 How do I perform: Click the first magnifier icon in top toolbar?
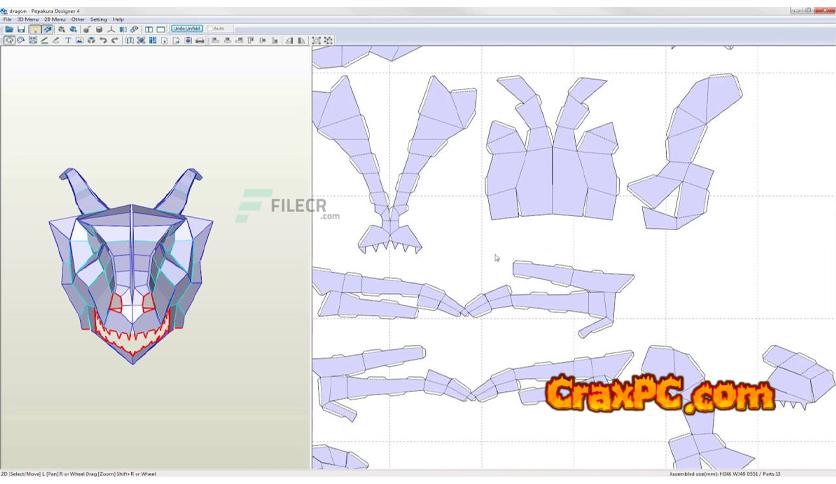pyautogui.click(x=62, y=29)
